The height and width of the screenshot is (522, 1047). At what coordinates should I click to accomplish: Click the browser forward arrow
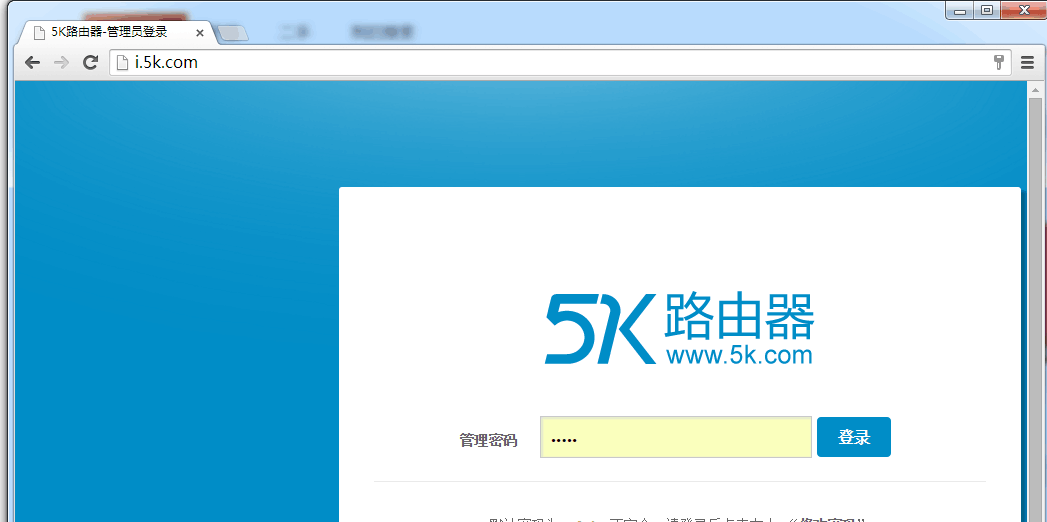click(61, 63)
